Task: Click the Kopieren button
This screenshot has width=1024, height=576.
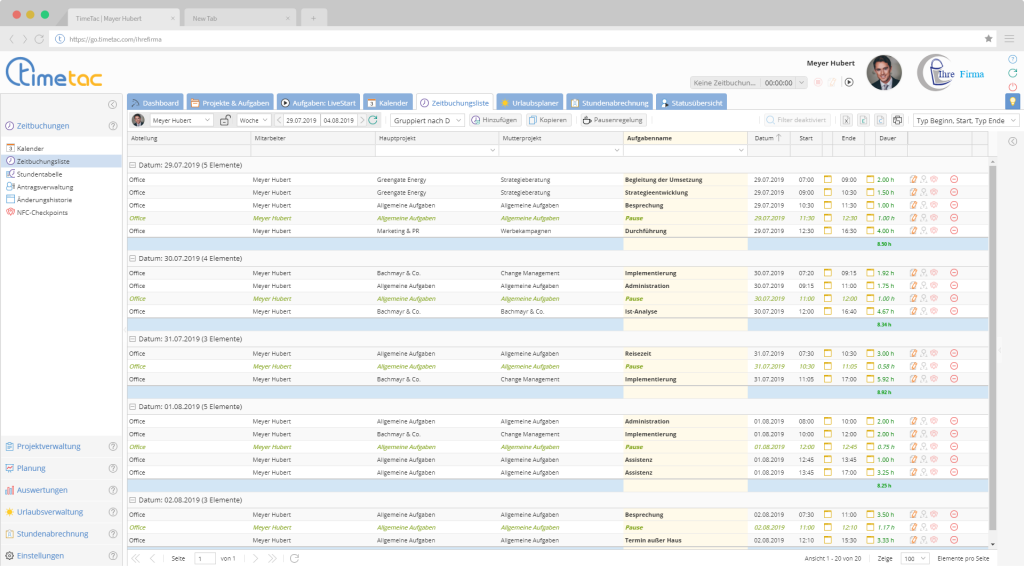Action: [x=548, y=120]
